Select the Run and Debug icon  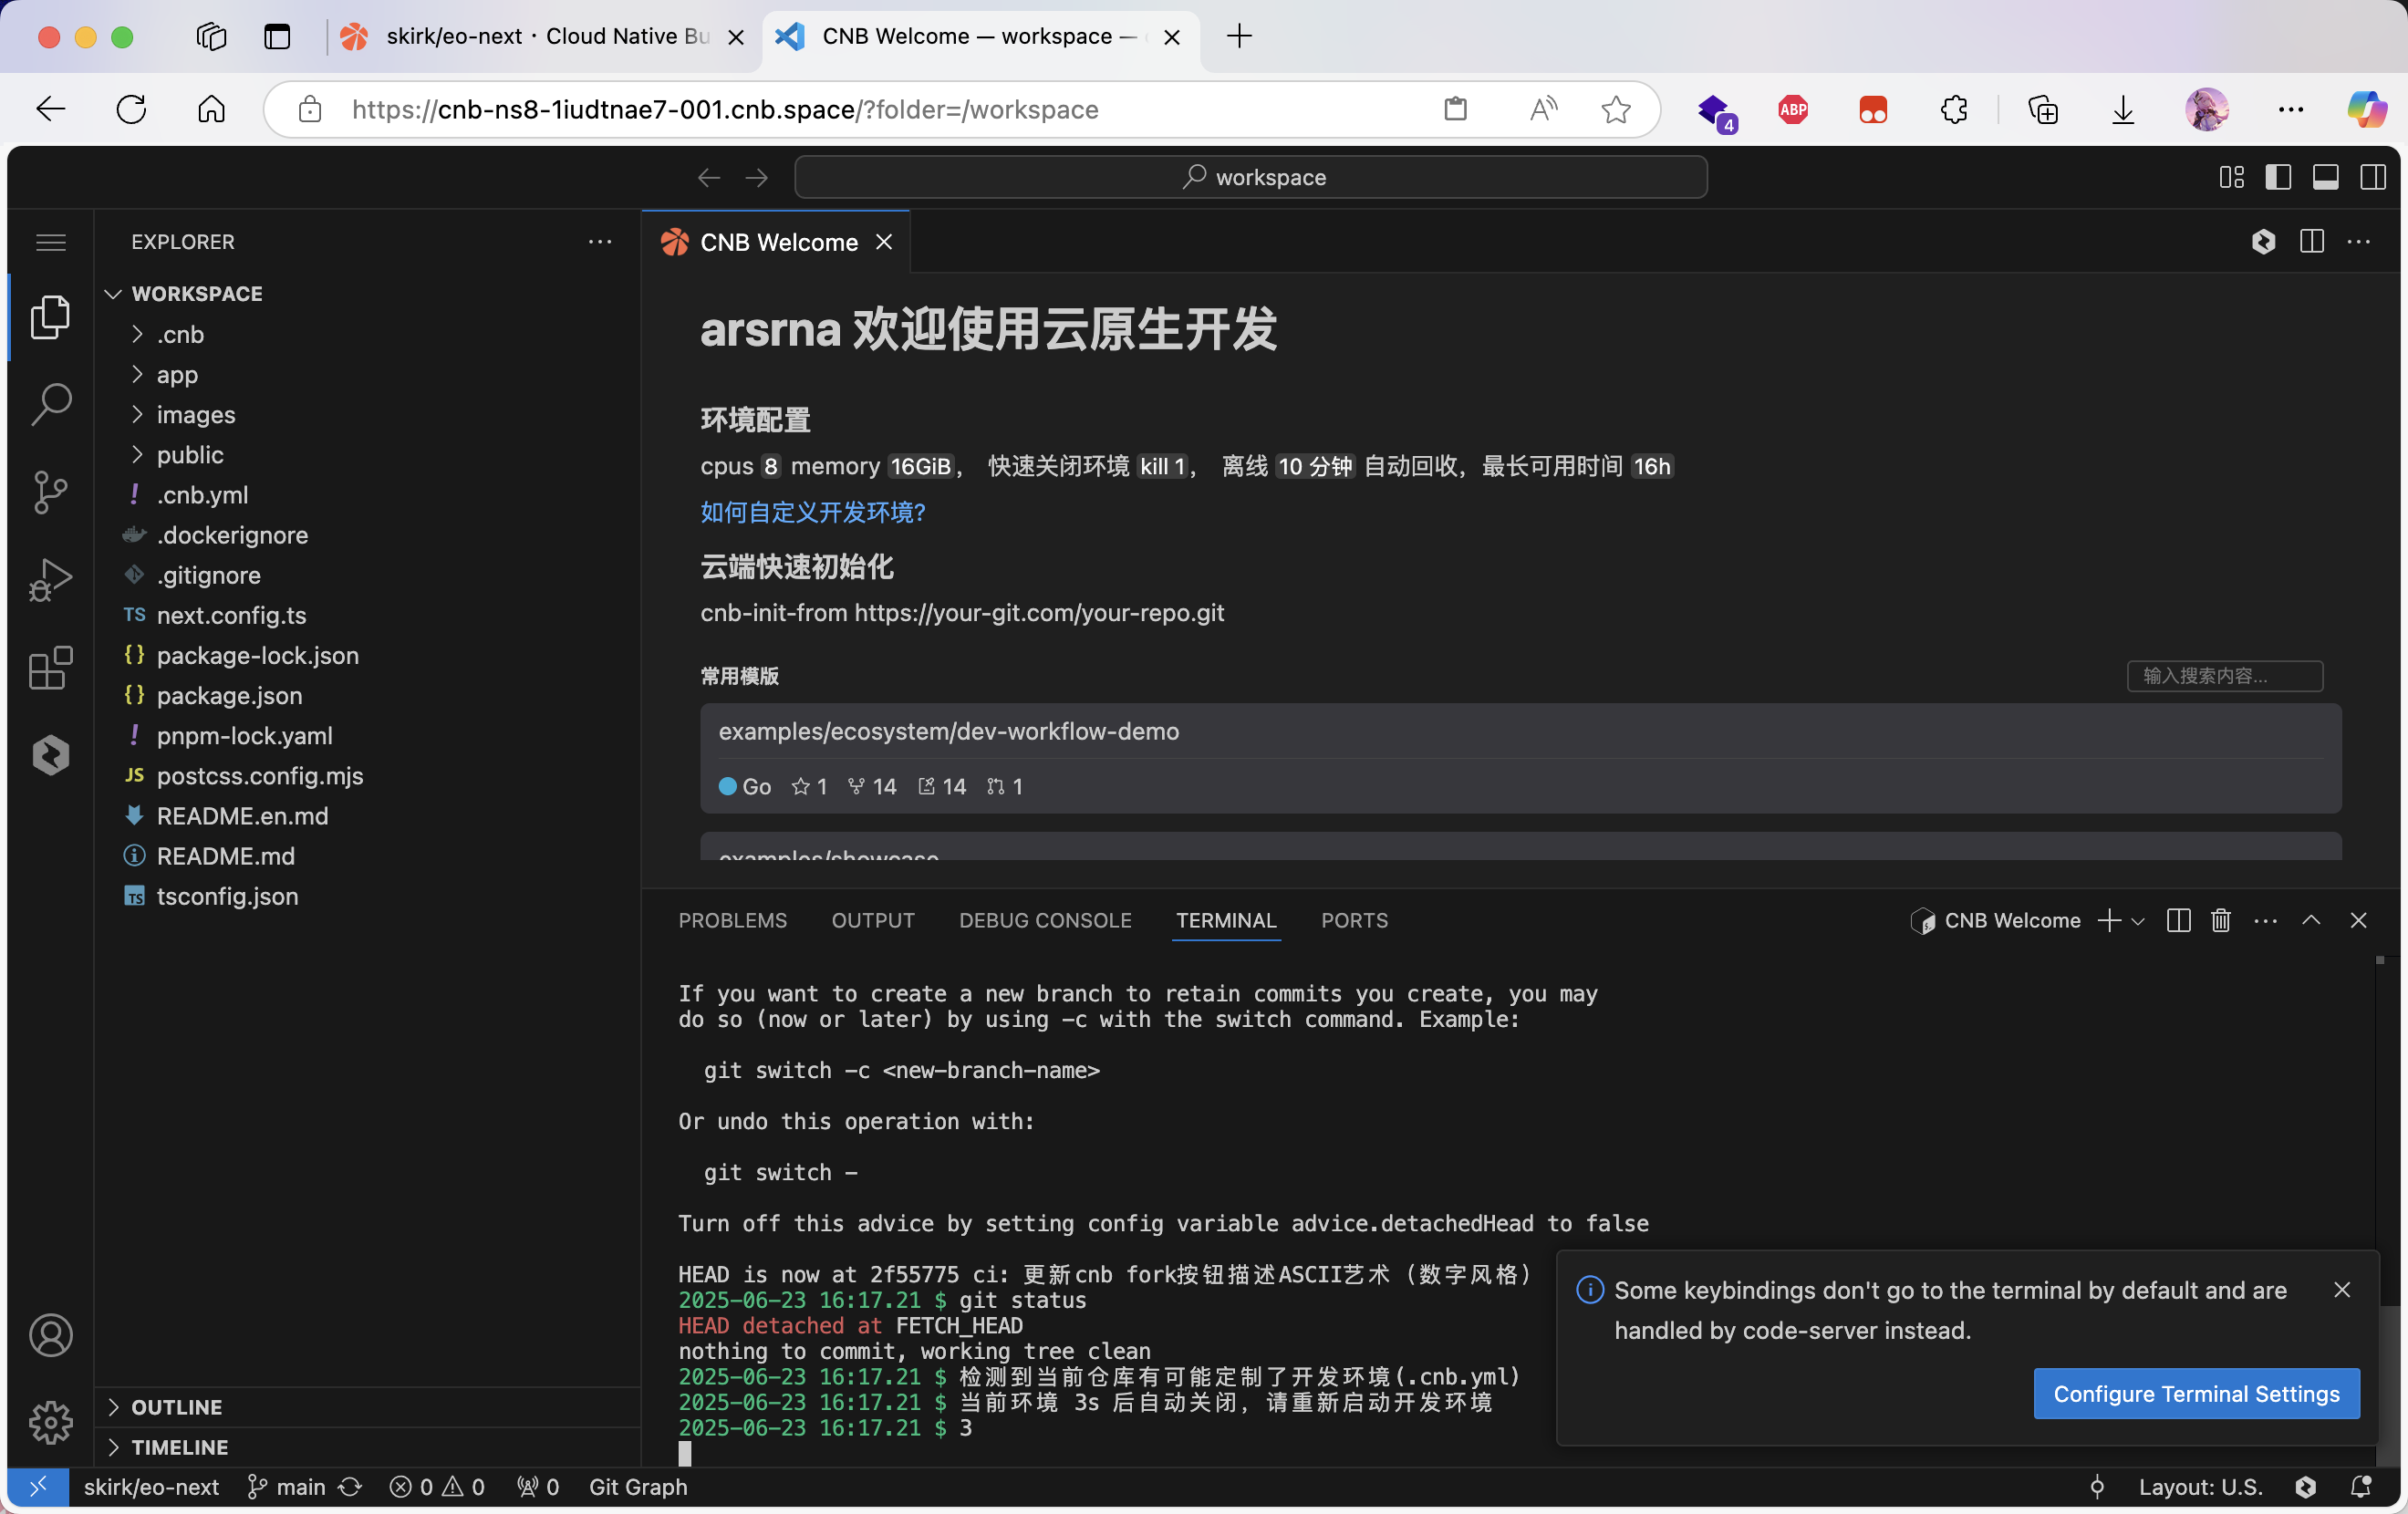point(50,579)
